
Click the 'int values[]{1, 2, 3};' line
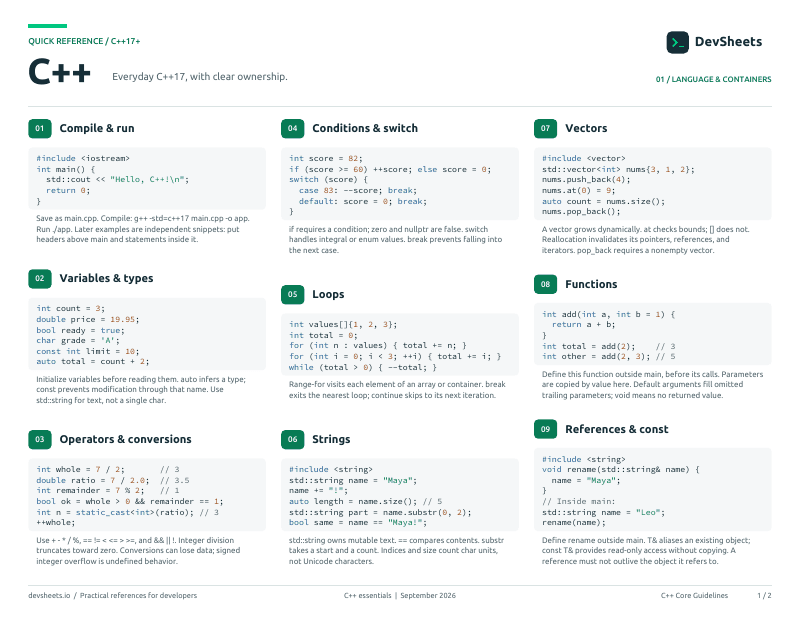pos(343,325)
